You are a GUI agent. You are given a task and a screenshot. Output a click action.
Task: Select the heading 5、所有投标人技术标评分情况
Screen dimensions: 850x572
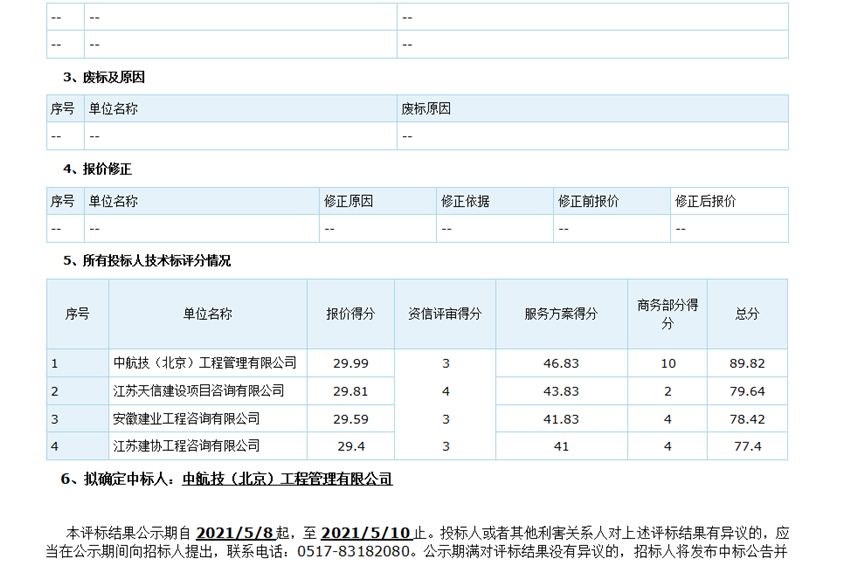(x=146, y=261)
